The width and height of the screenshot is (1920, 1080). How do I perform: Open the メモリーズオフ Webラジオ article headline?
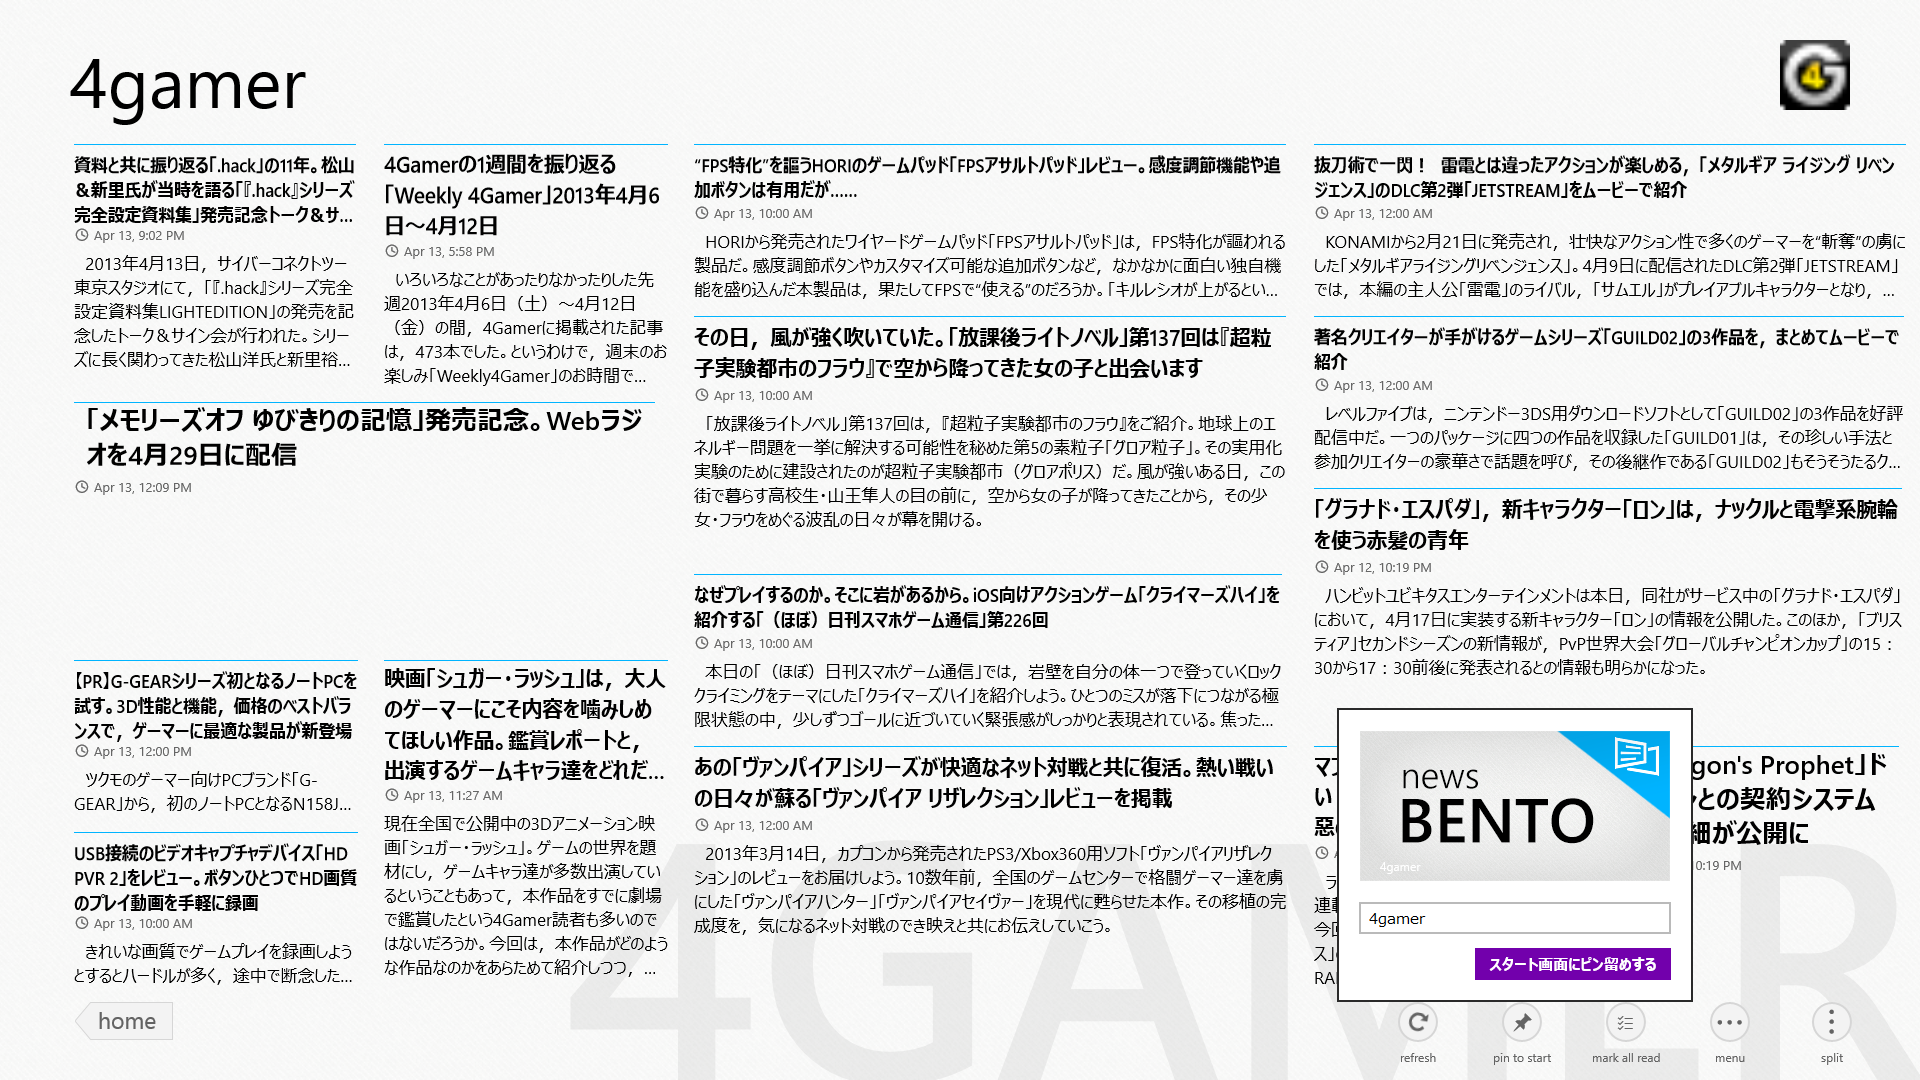coord(364,437)
